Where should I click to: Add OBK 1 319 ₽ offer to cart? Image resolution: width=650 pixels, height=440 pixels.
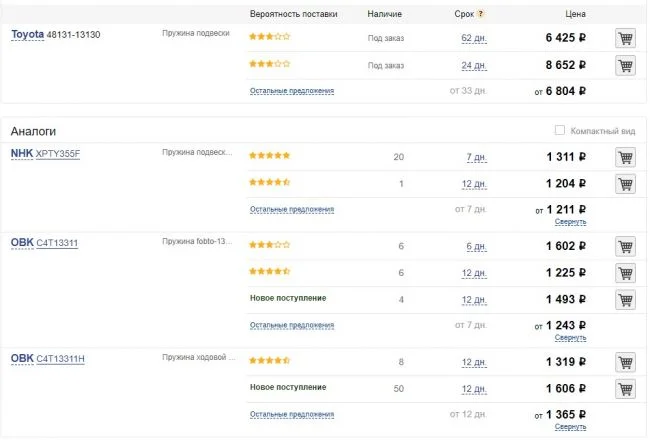pos(625,362)
